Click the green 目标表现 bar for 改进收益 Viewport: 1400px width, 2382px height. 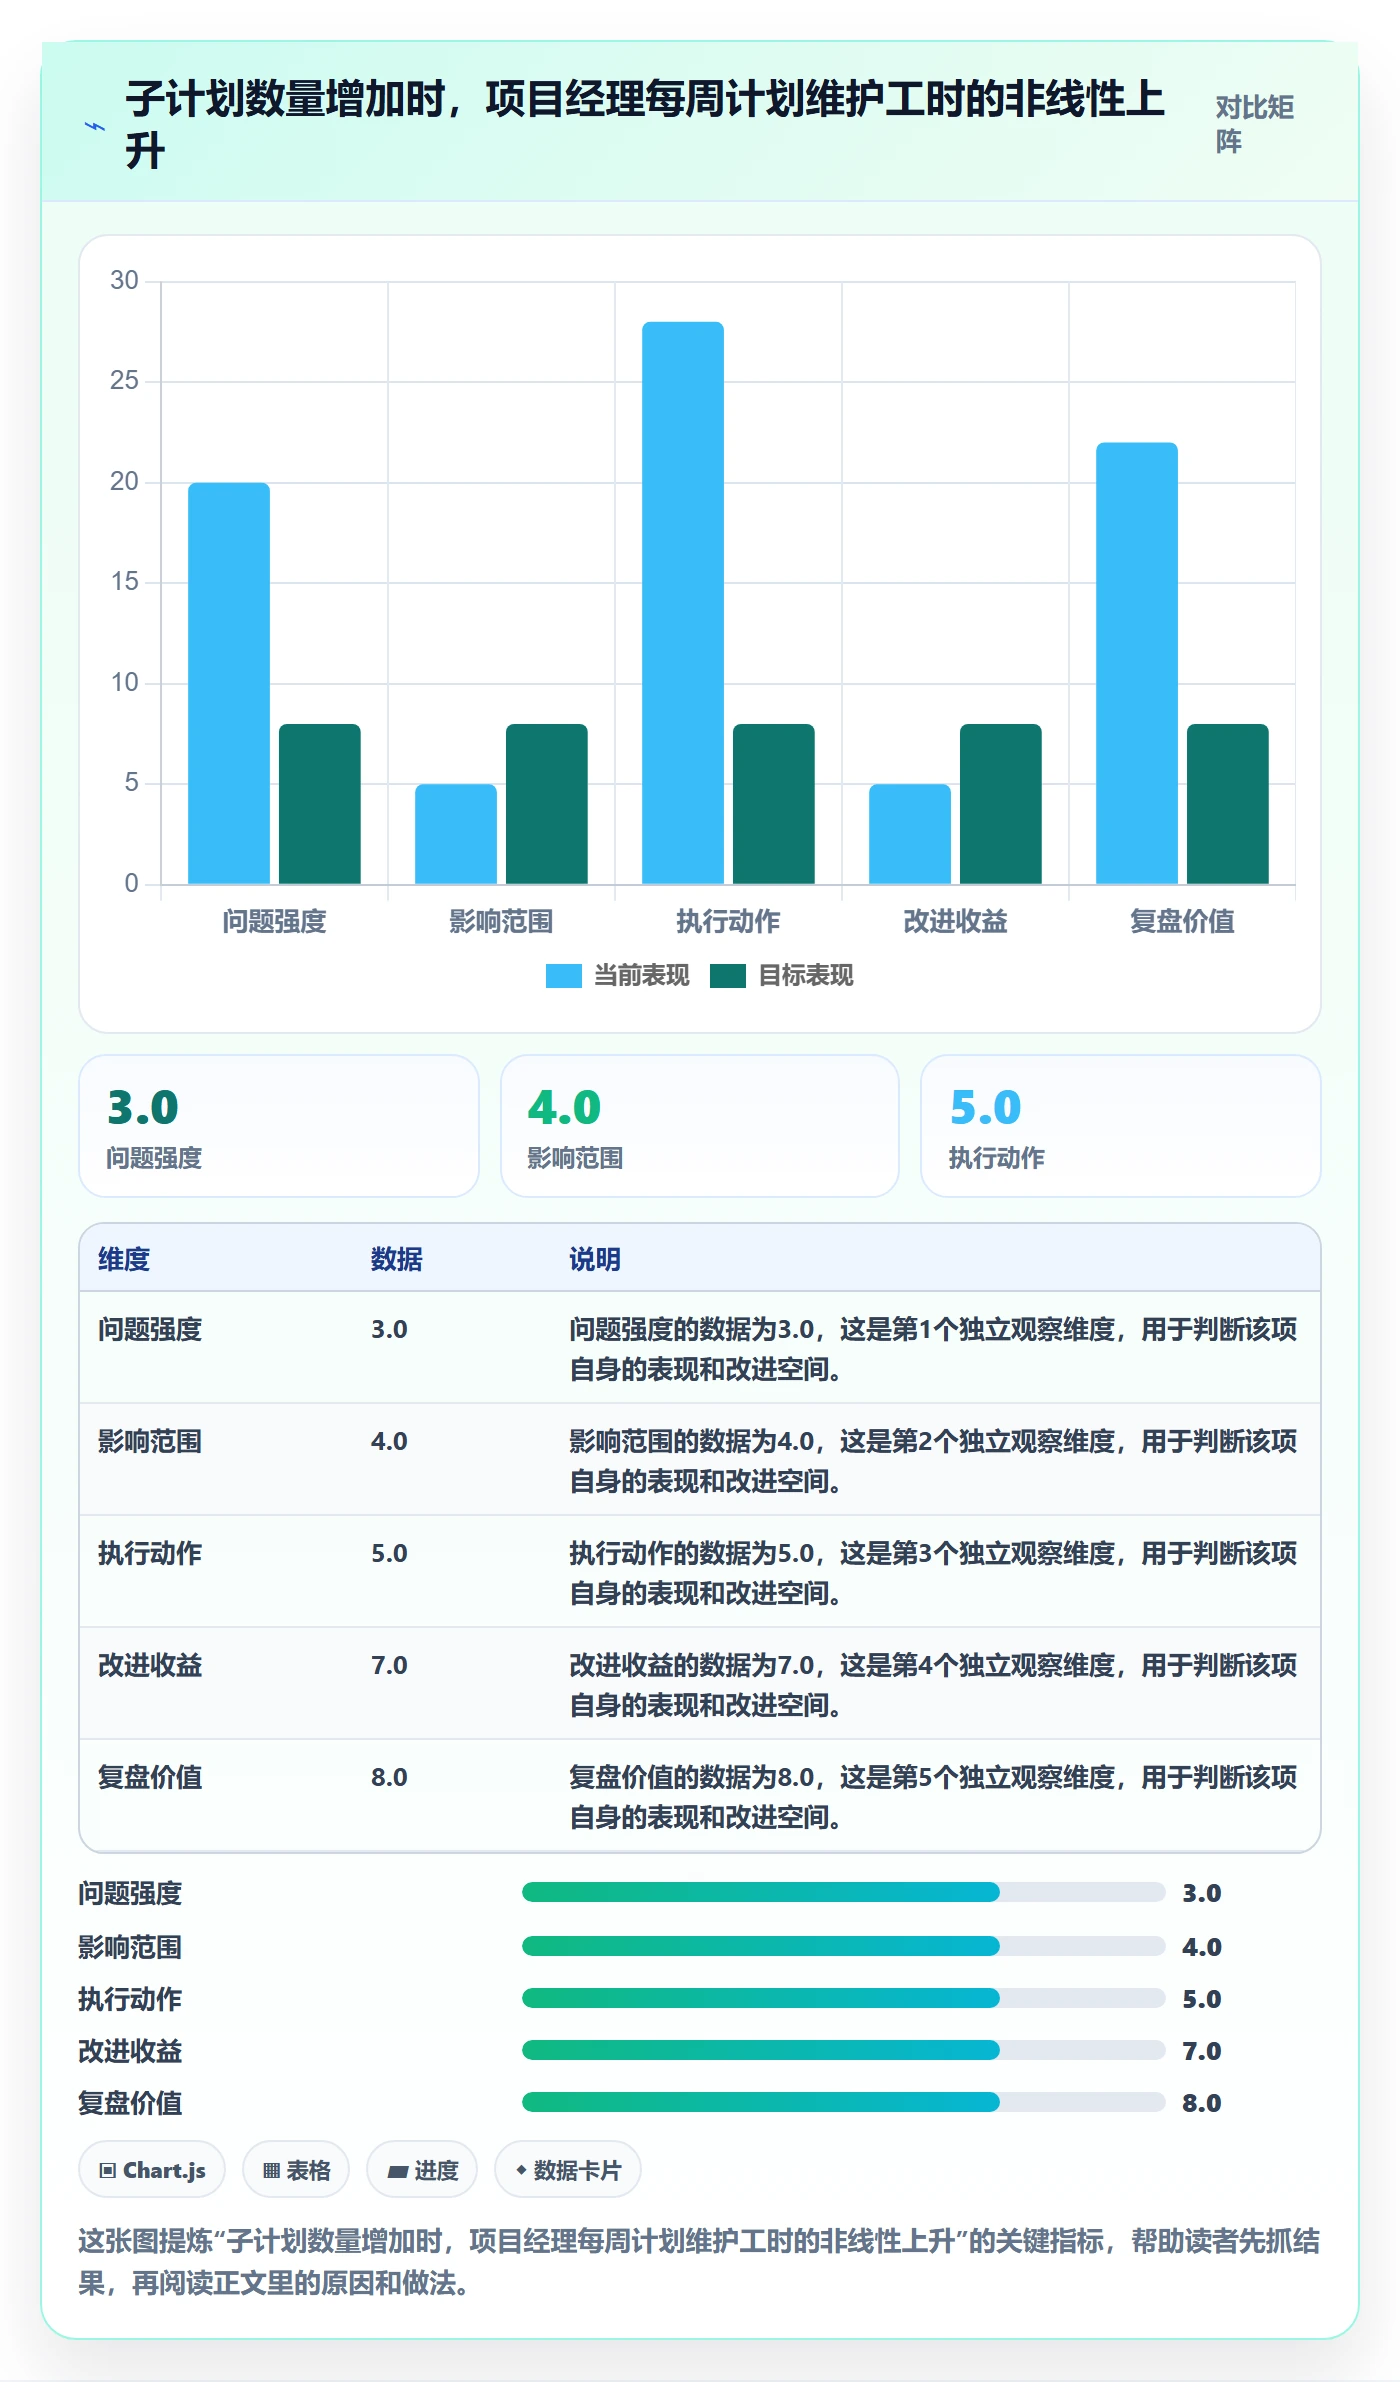pyautogui.click(x=1001, y=804)
